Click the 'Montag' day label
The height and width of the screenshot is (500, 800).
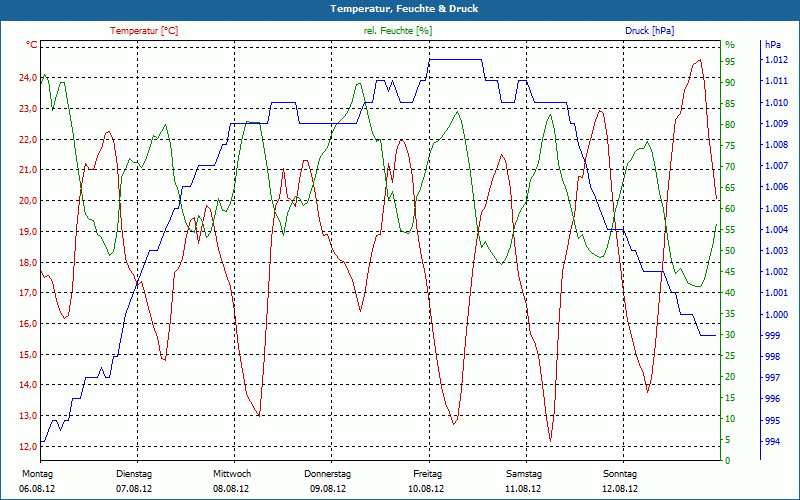point(37,474)
